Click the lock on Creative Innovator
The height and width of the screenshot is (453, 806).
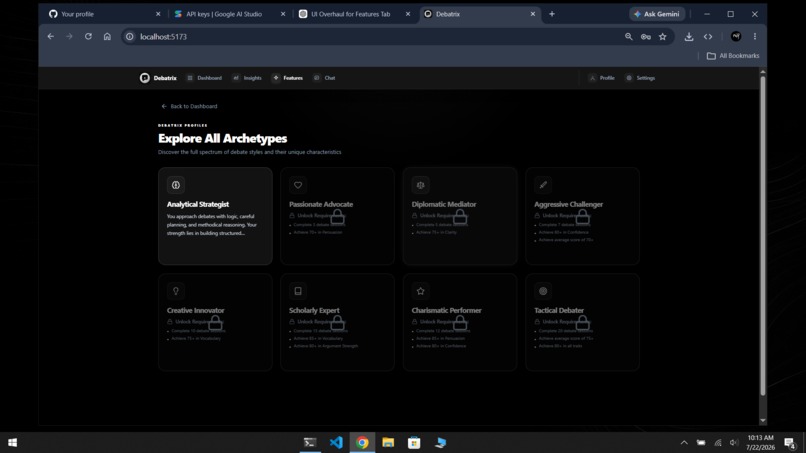click(215, 323)
